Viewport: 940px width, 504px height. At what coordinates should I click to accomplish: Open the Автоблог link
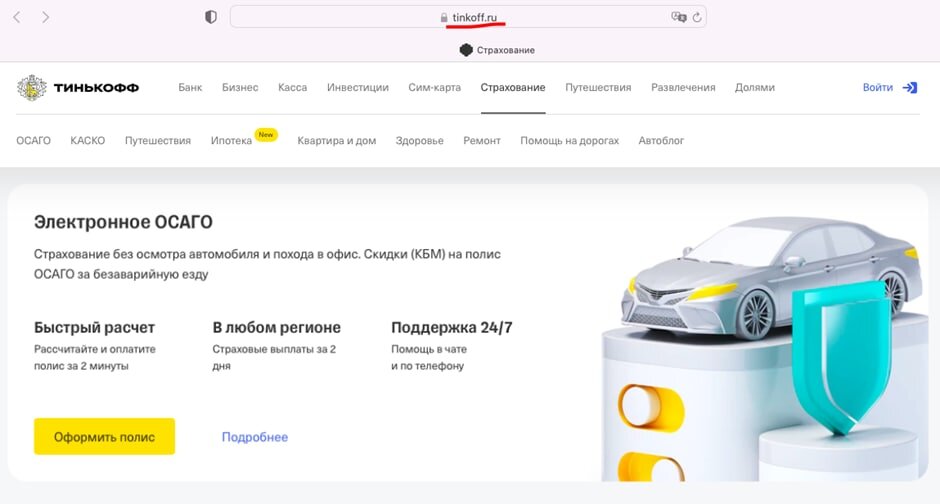pyautogui.click(x=661, y=141)
